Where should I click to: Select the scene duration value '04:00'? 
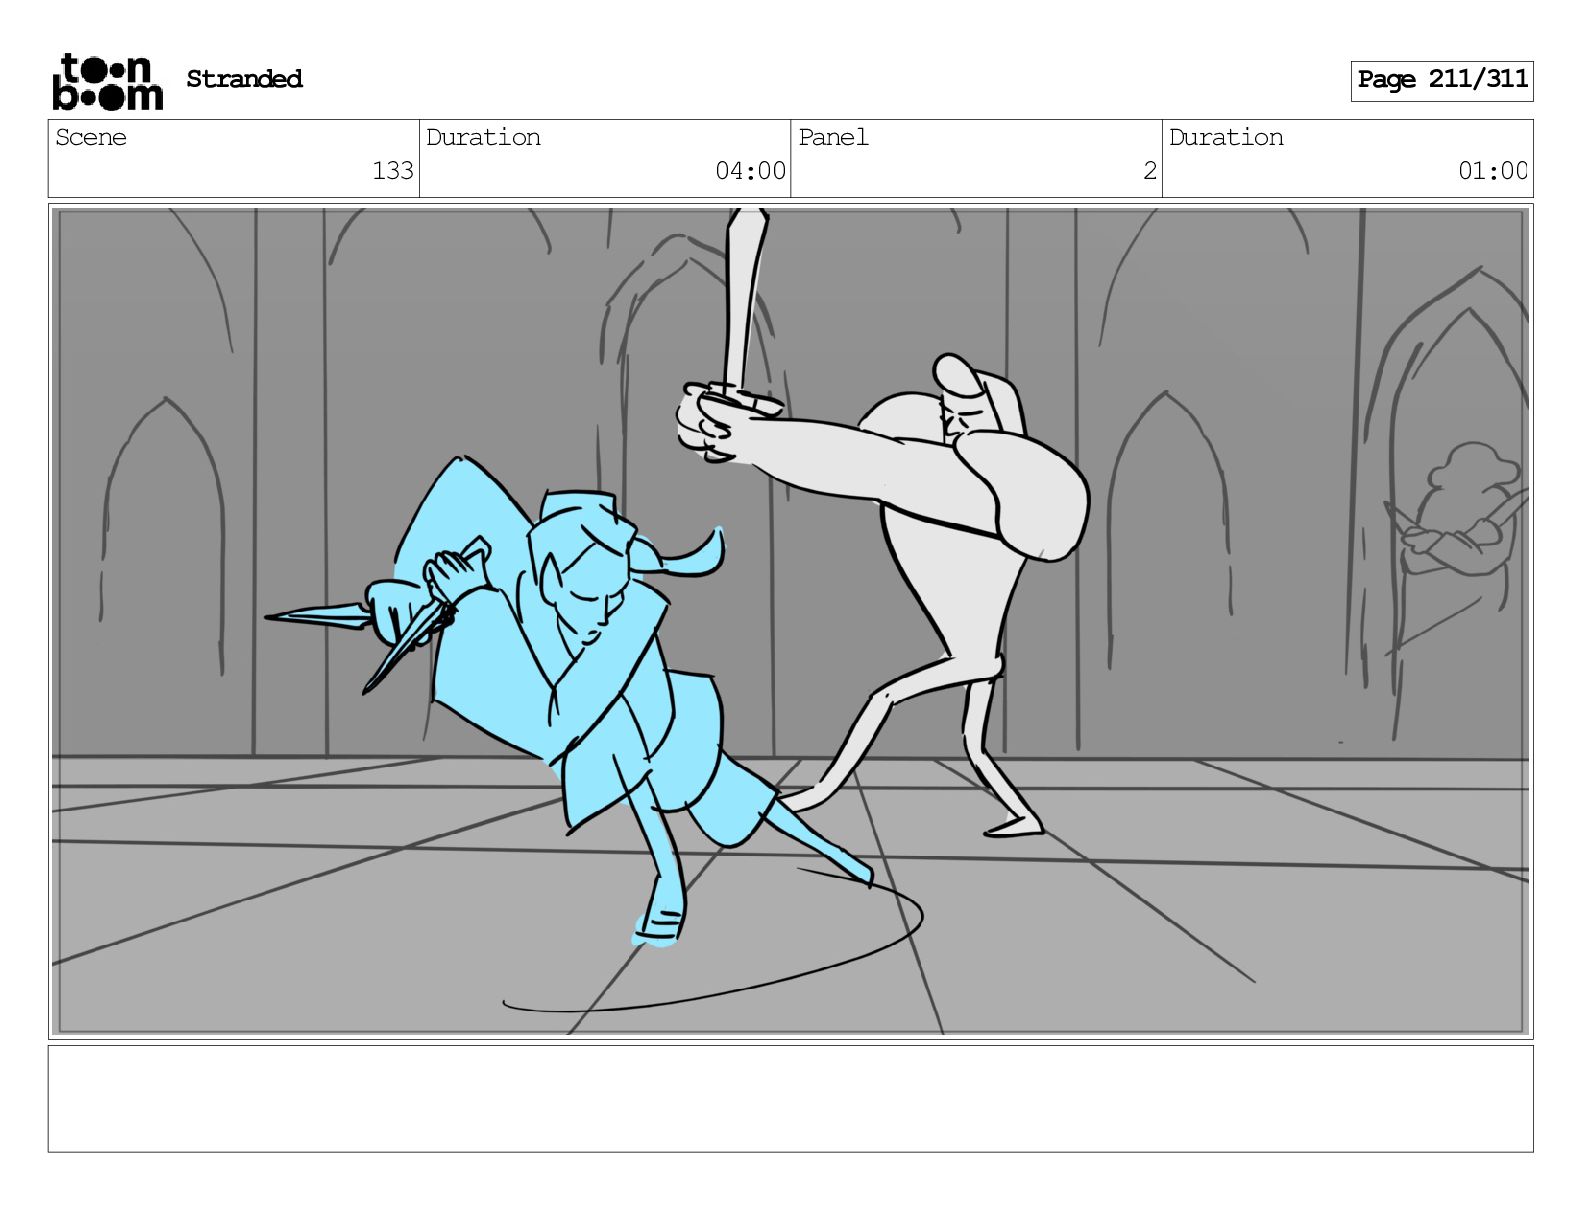[x=750, y=171]
